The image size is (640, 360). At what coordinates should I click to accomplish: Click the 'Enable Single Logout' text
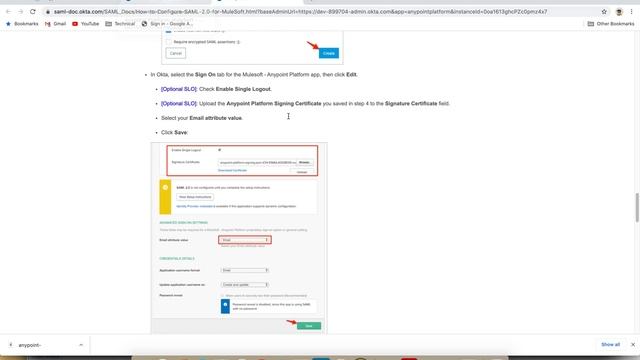click(243, 89)
